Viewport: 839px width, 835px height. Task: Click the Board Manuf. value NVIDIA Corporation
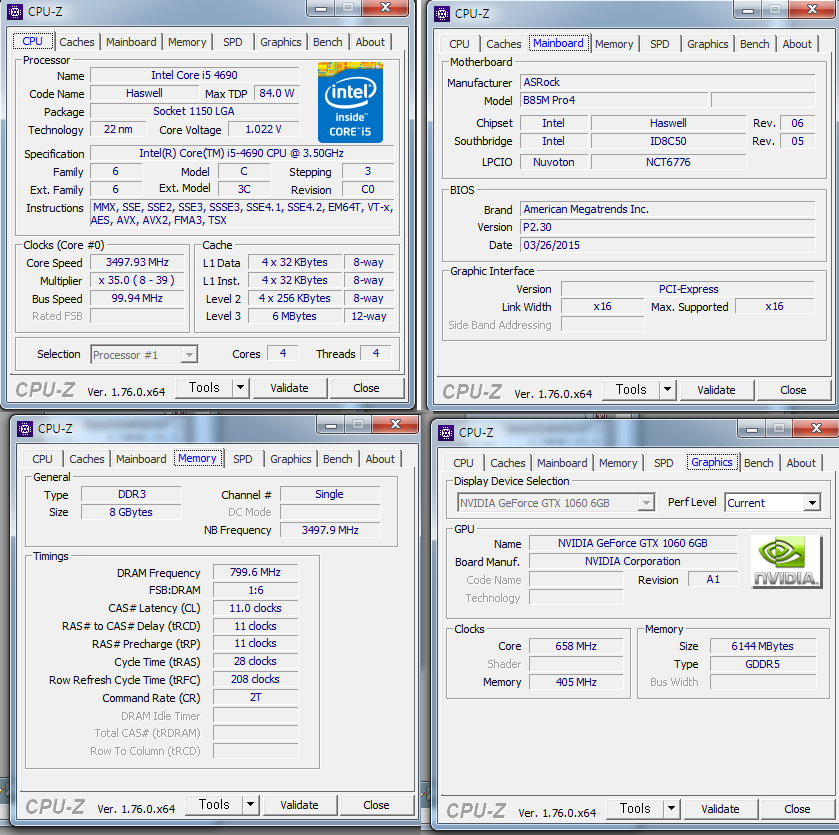point(633,561)
